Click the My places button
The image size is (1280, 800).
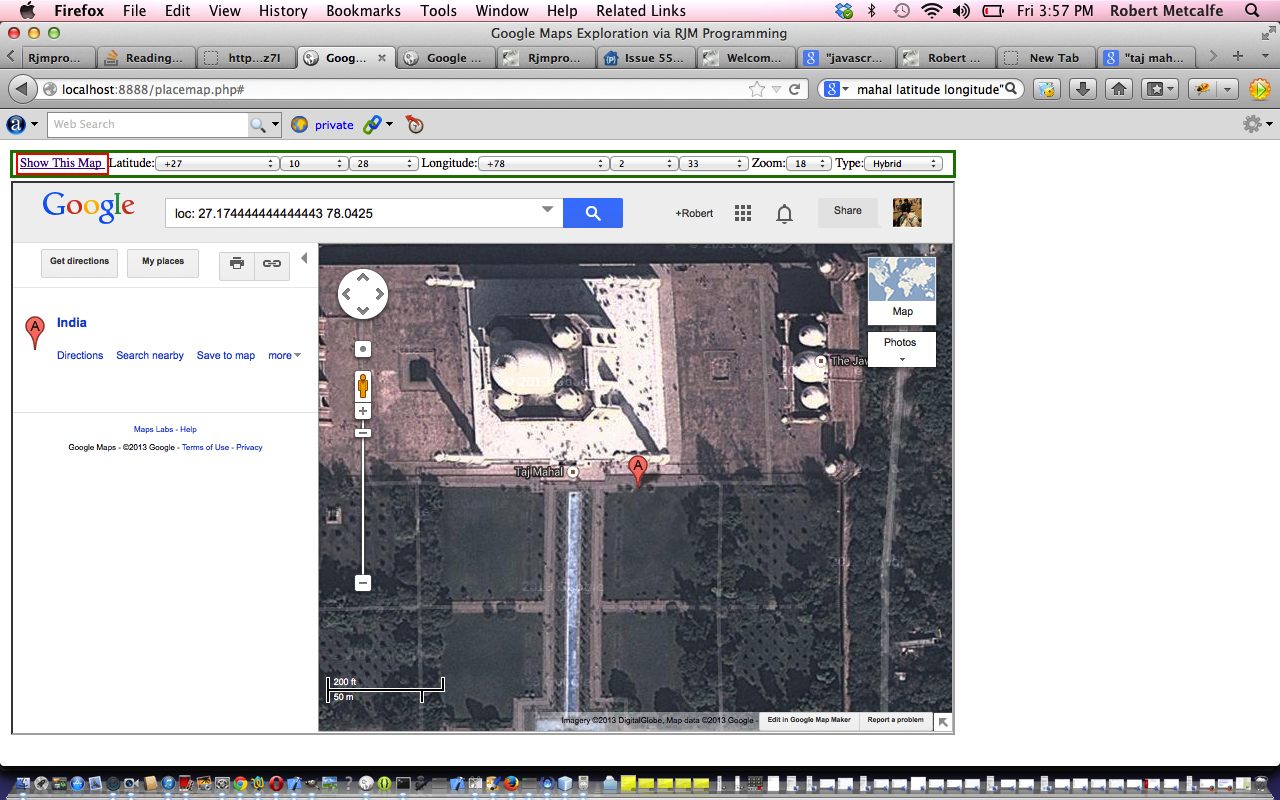163,262
